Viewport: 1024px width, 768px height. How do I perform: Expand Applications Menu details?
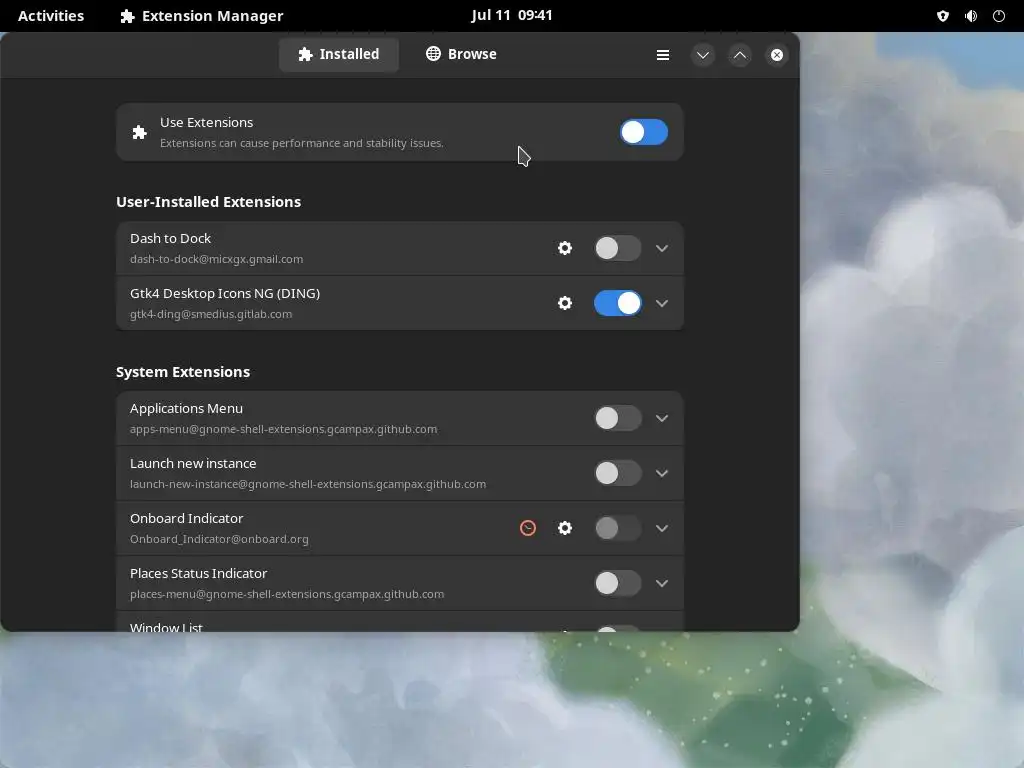point(662,418)
